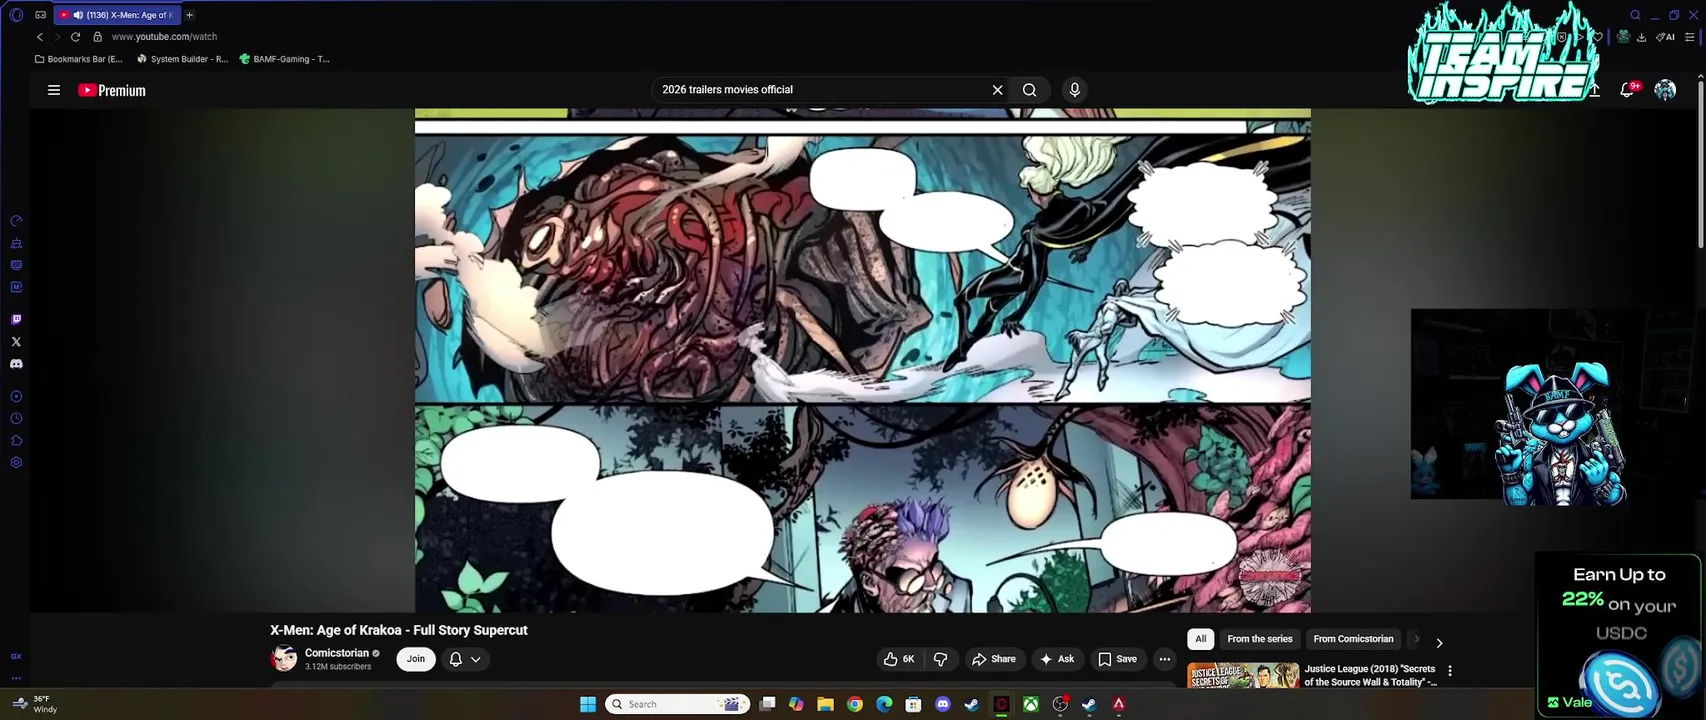1706x720 pixels.
Task: Expand the notification bell options dropdown
Action: (x=476, y=659)
